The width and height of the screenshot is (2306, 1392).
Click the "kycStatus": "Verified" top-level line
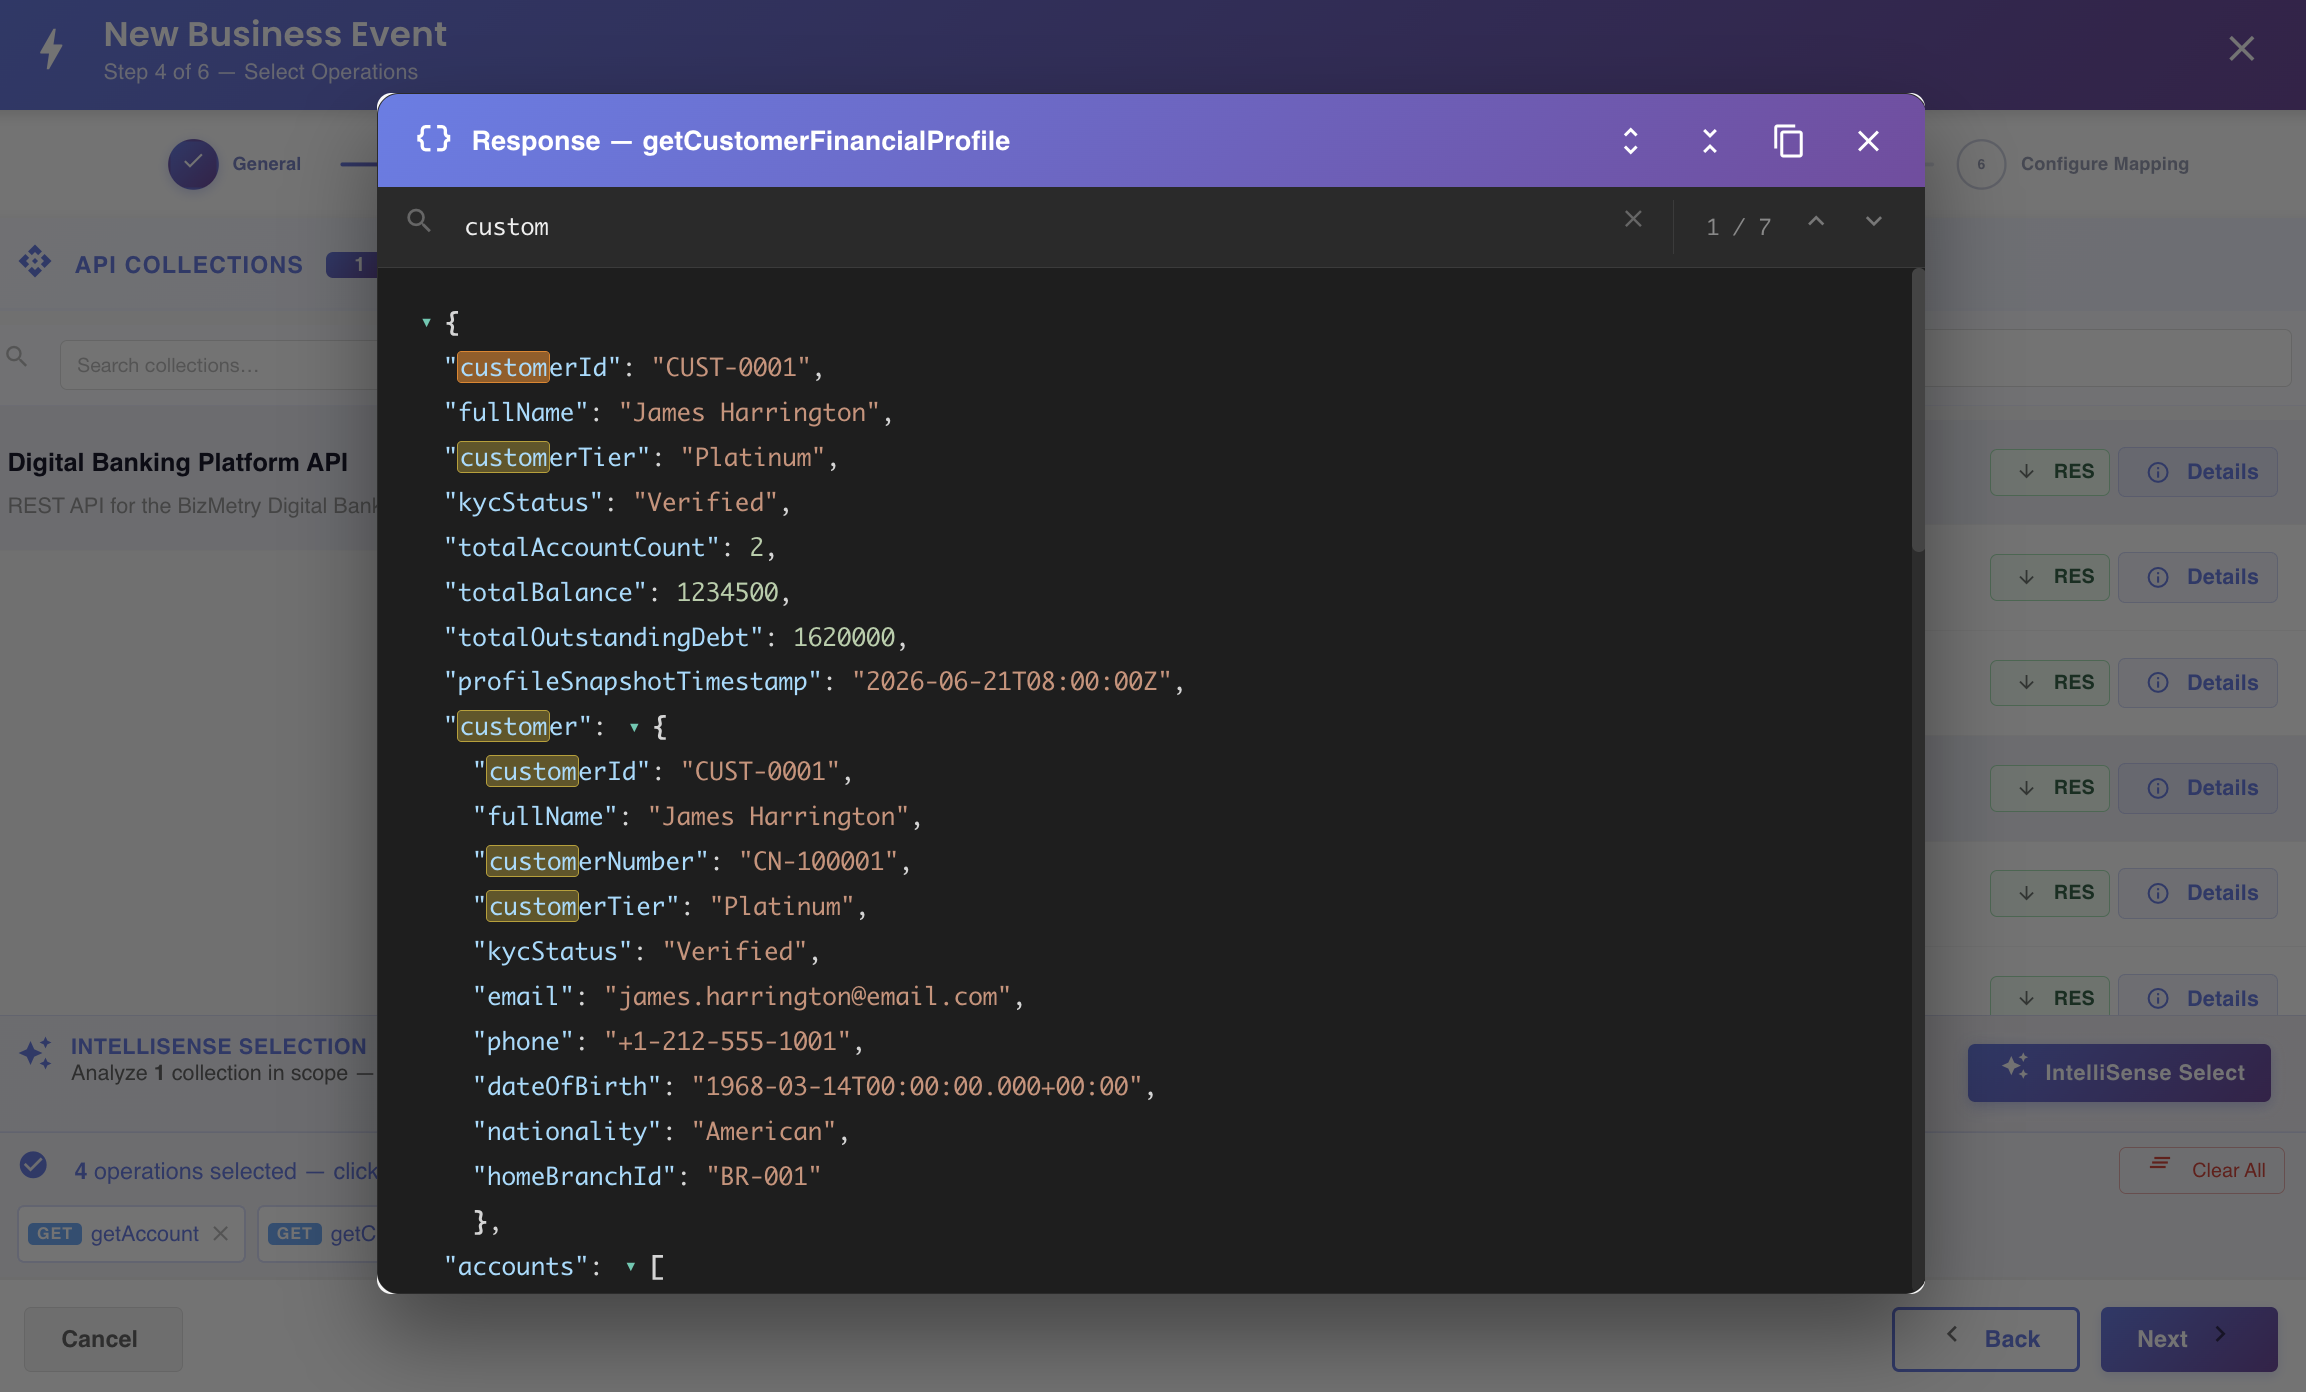pos(617,503)
